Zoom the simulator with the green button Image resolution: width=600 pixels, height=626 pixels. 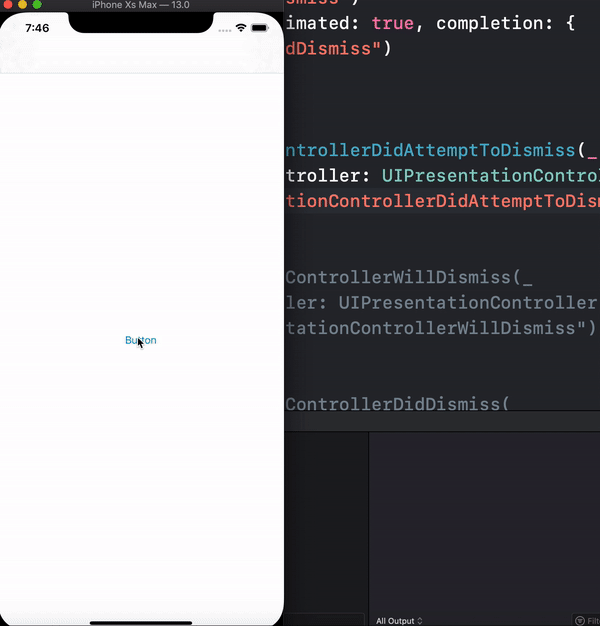37,5
